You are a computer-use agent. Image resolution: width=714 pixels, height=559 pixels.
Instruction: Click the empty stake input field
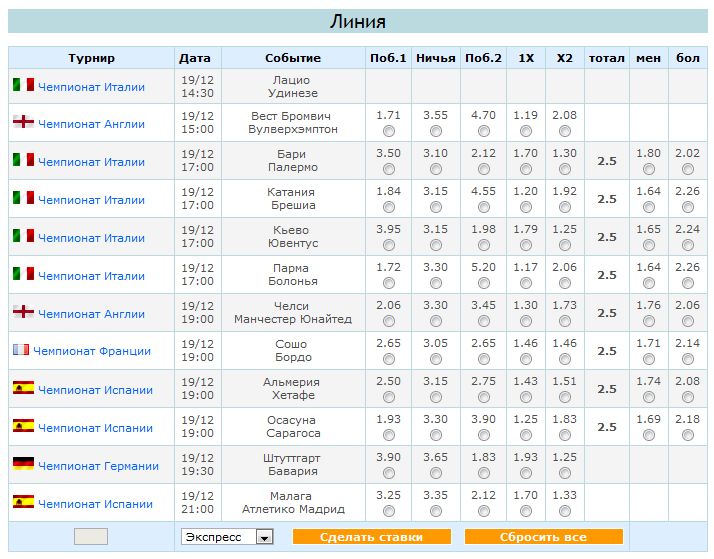click(x=91, y=536)
